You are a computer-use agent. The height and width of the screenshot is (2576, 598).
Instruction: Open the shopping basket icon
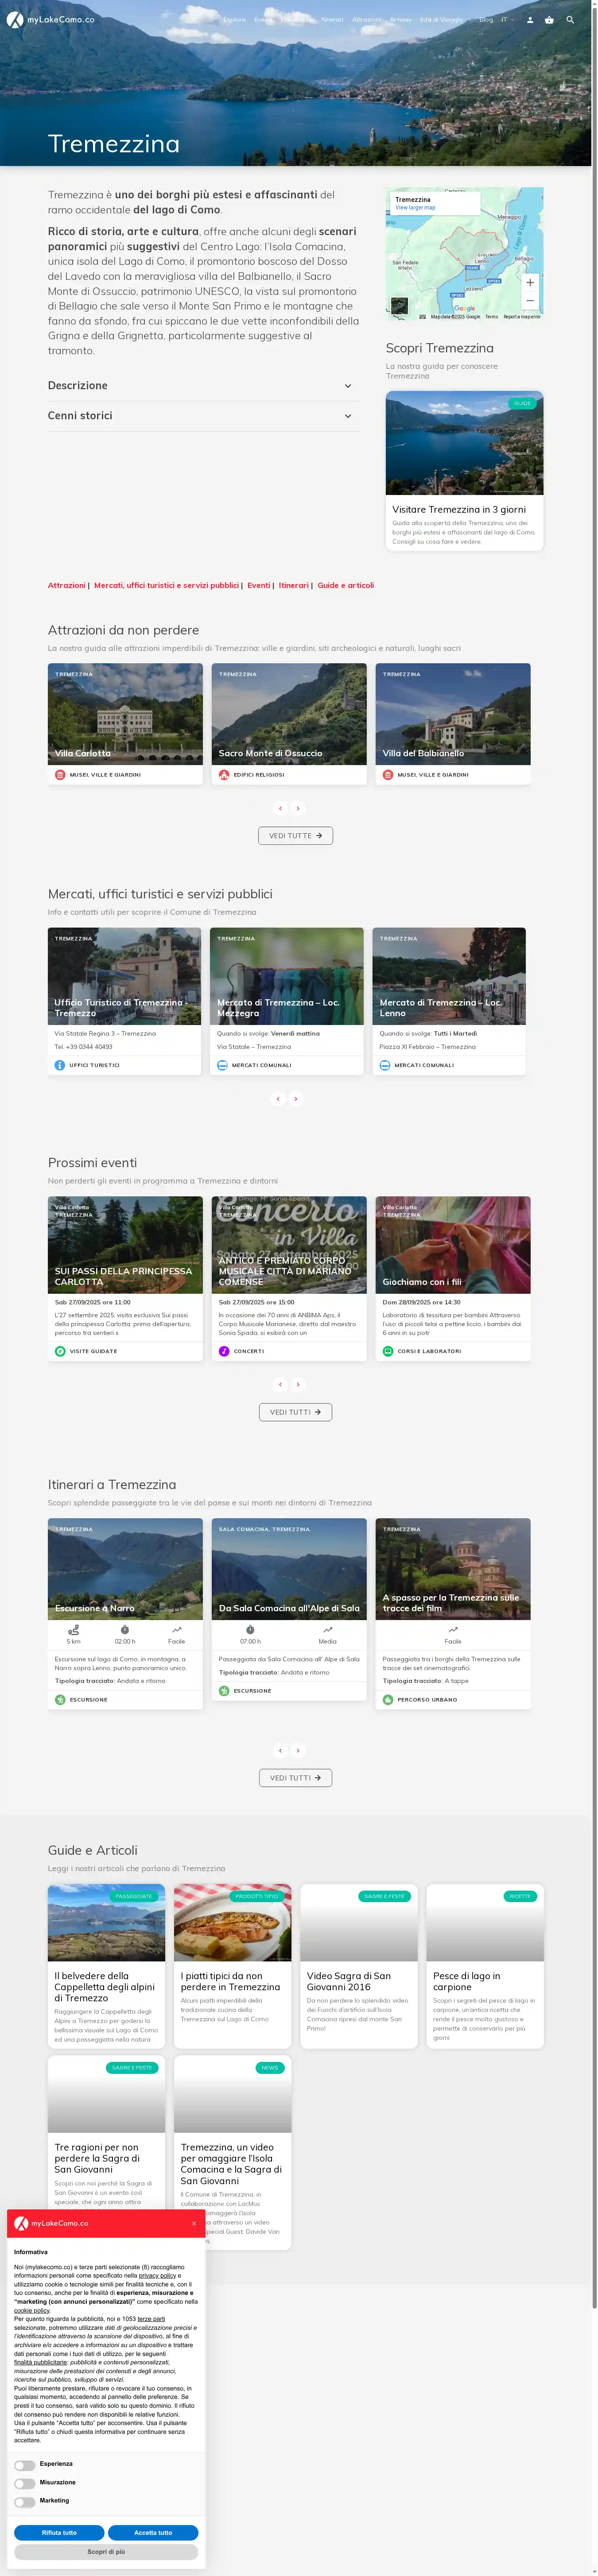(x=549, y=20)
